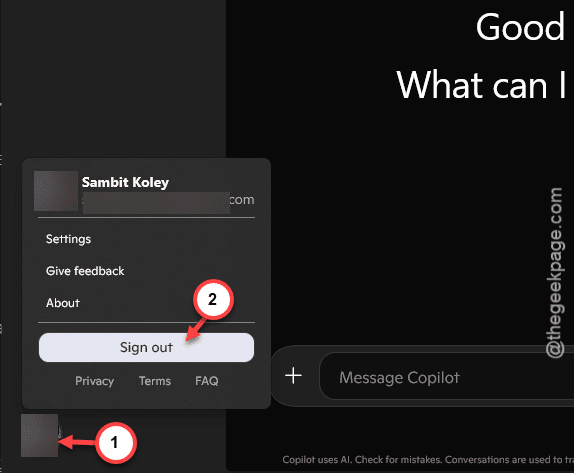
Task: Select Give feedback in account menu
Action: 85,271
